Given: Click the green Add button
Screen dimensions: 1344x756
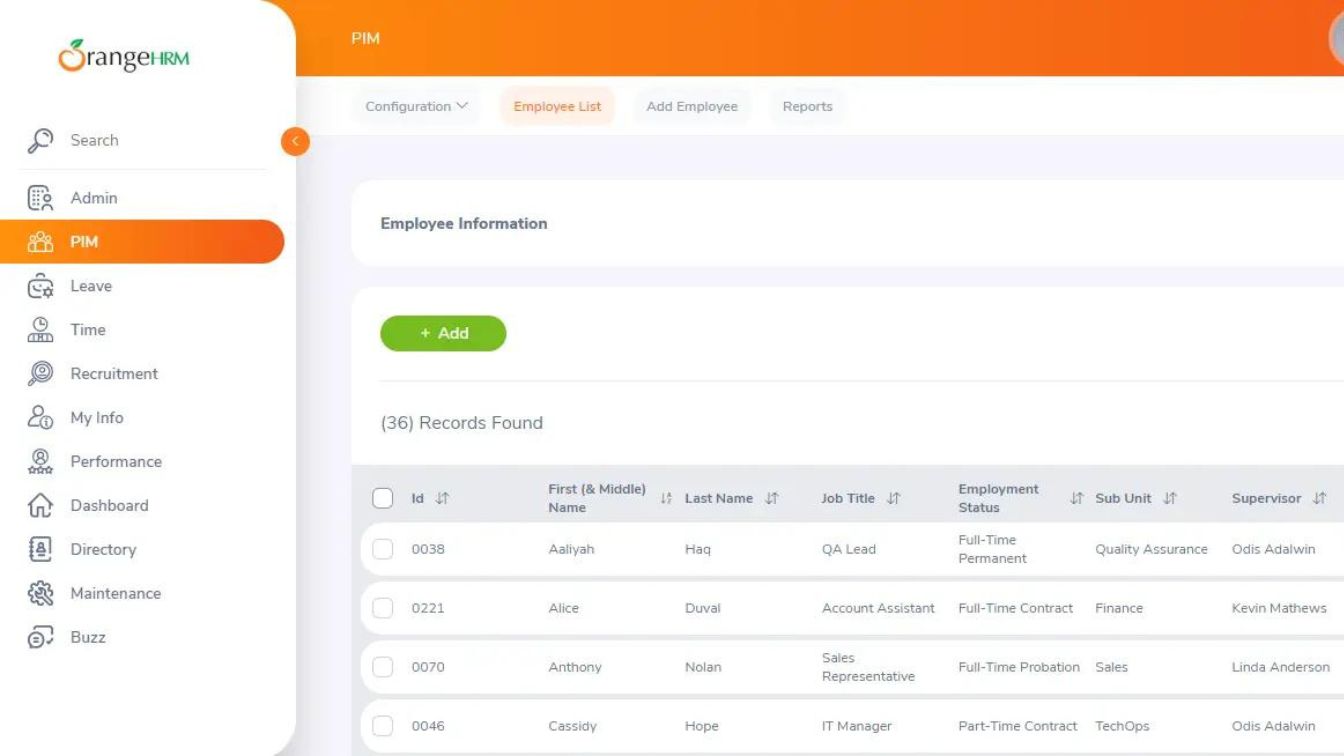Looking at the screenshot, I should pyautogui.click(x=443, y=333).
